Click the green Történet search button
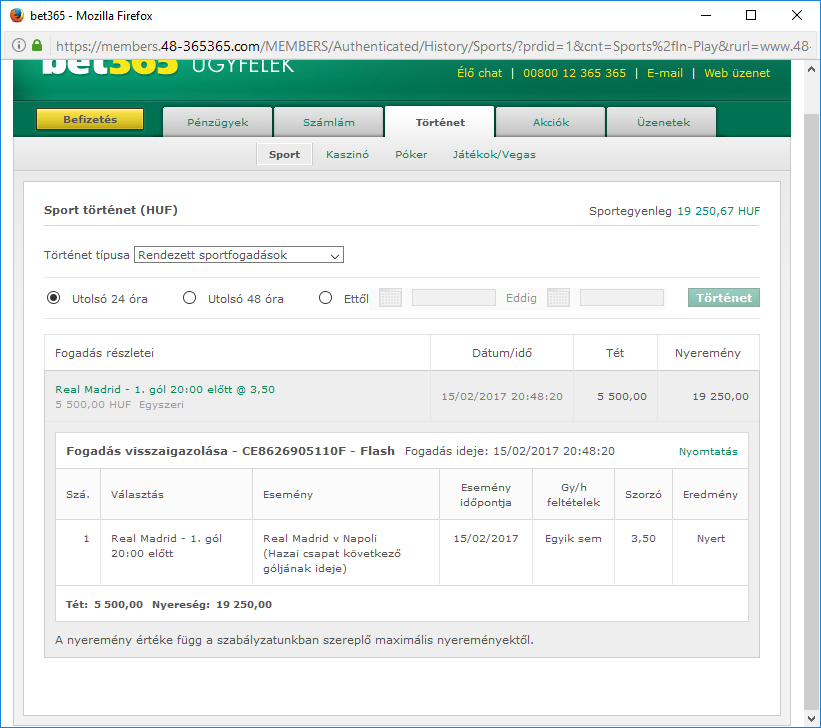This screenshot has height=728, width=821. 724,297
